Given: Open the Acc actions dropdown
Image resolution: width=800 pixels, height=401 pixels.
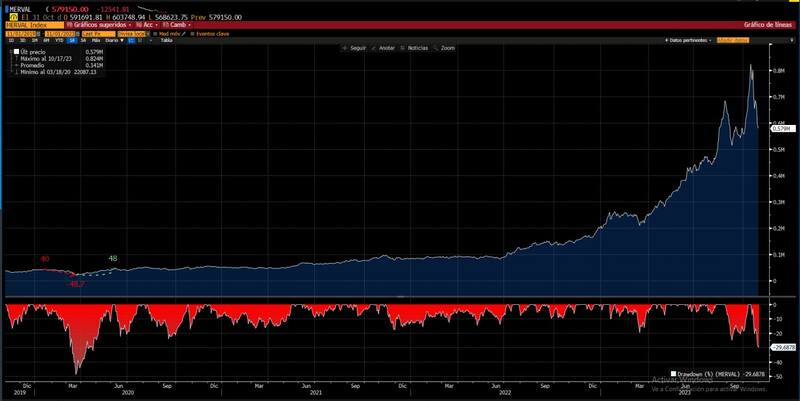Looking at the screenshot, I should tap(146, 25).
